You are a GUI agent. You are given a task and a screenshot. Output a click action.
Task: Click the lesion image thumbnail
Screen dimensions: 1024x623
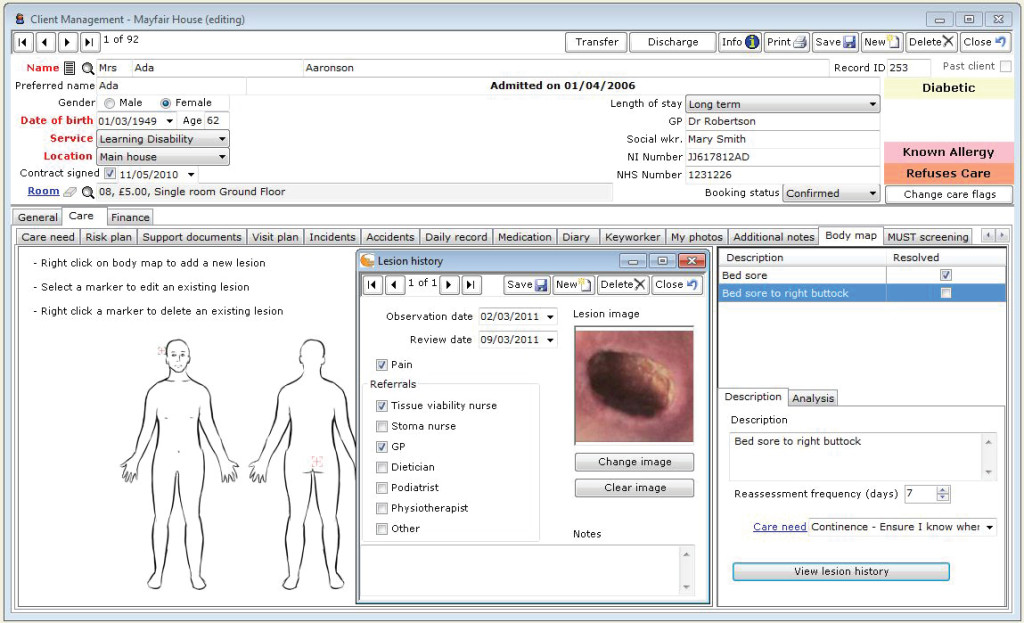click(x=634, y=386)
